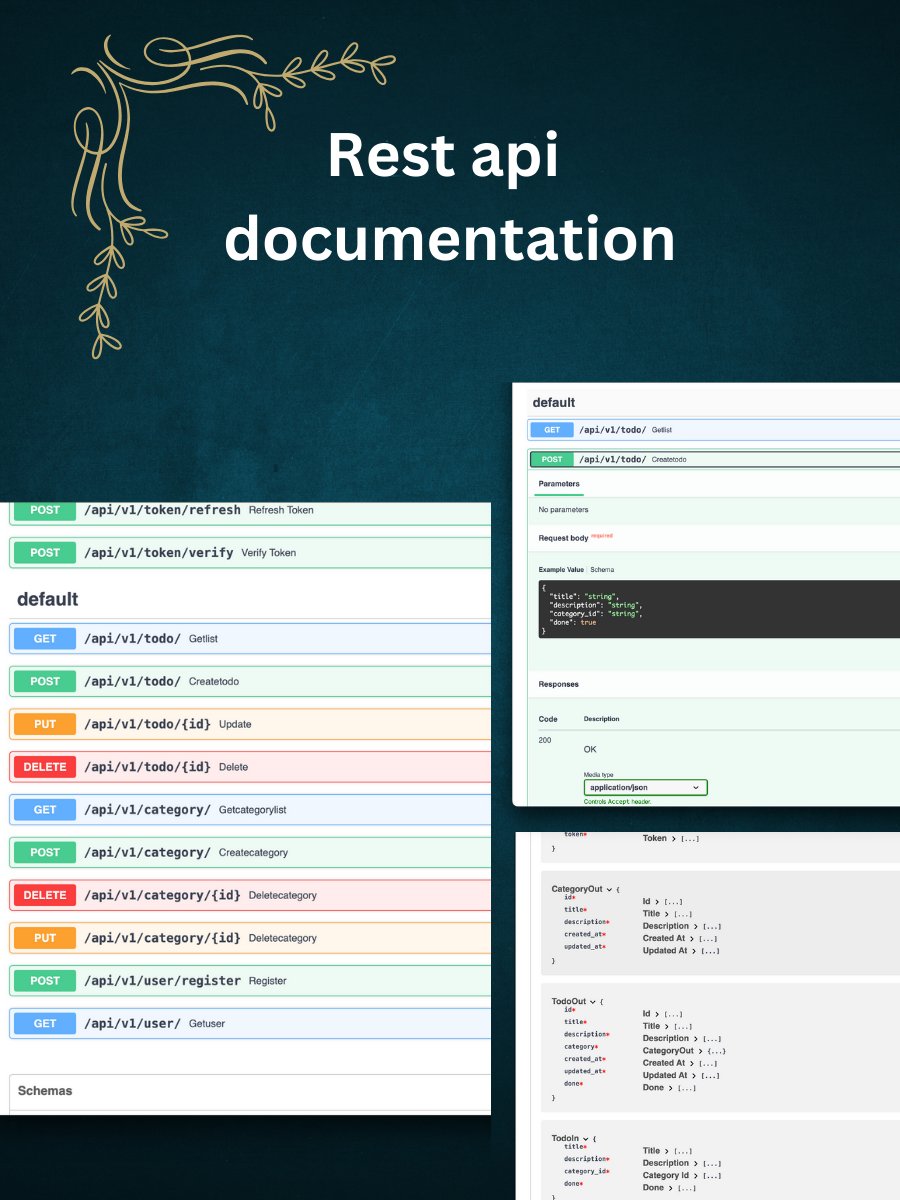Click the POST badge on /api/v1/todo/ Createtodo
The height and width of the screenshot is (1200, 900).
pos(44,681)
